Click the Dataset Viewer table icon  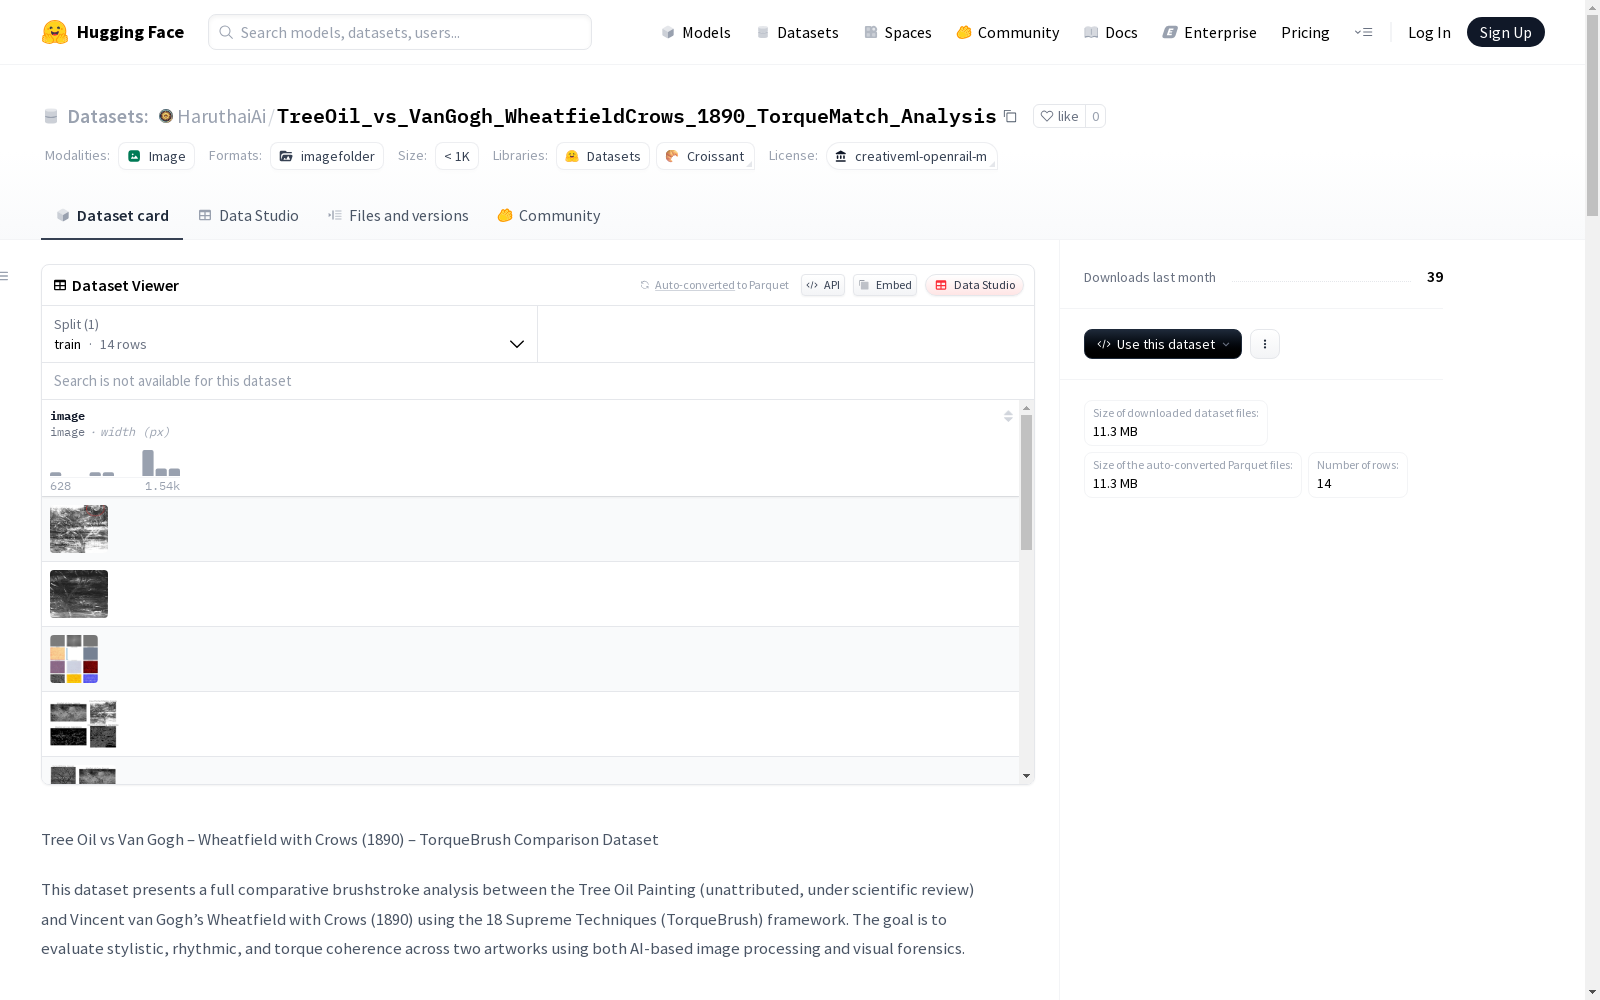pos(60,285)
